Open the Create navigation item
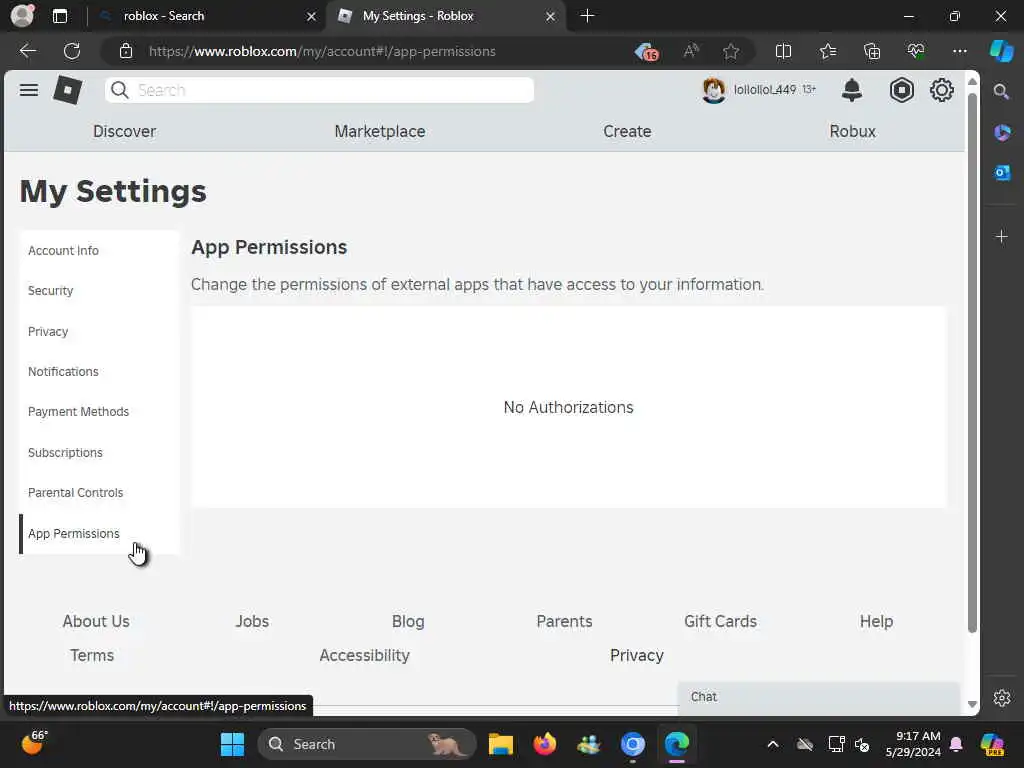The height and width of the screenshot is (768, 1024). click(x=627, y=131)
